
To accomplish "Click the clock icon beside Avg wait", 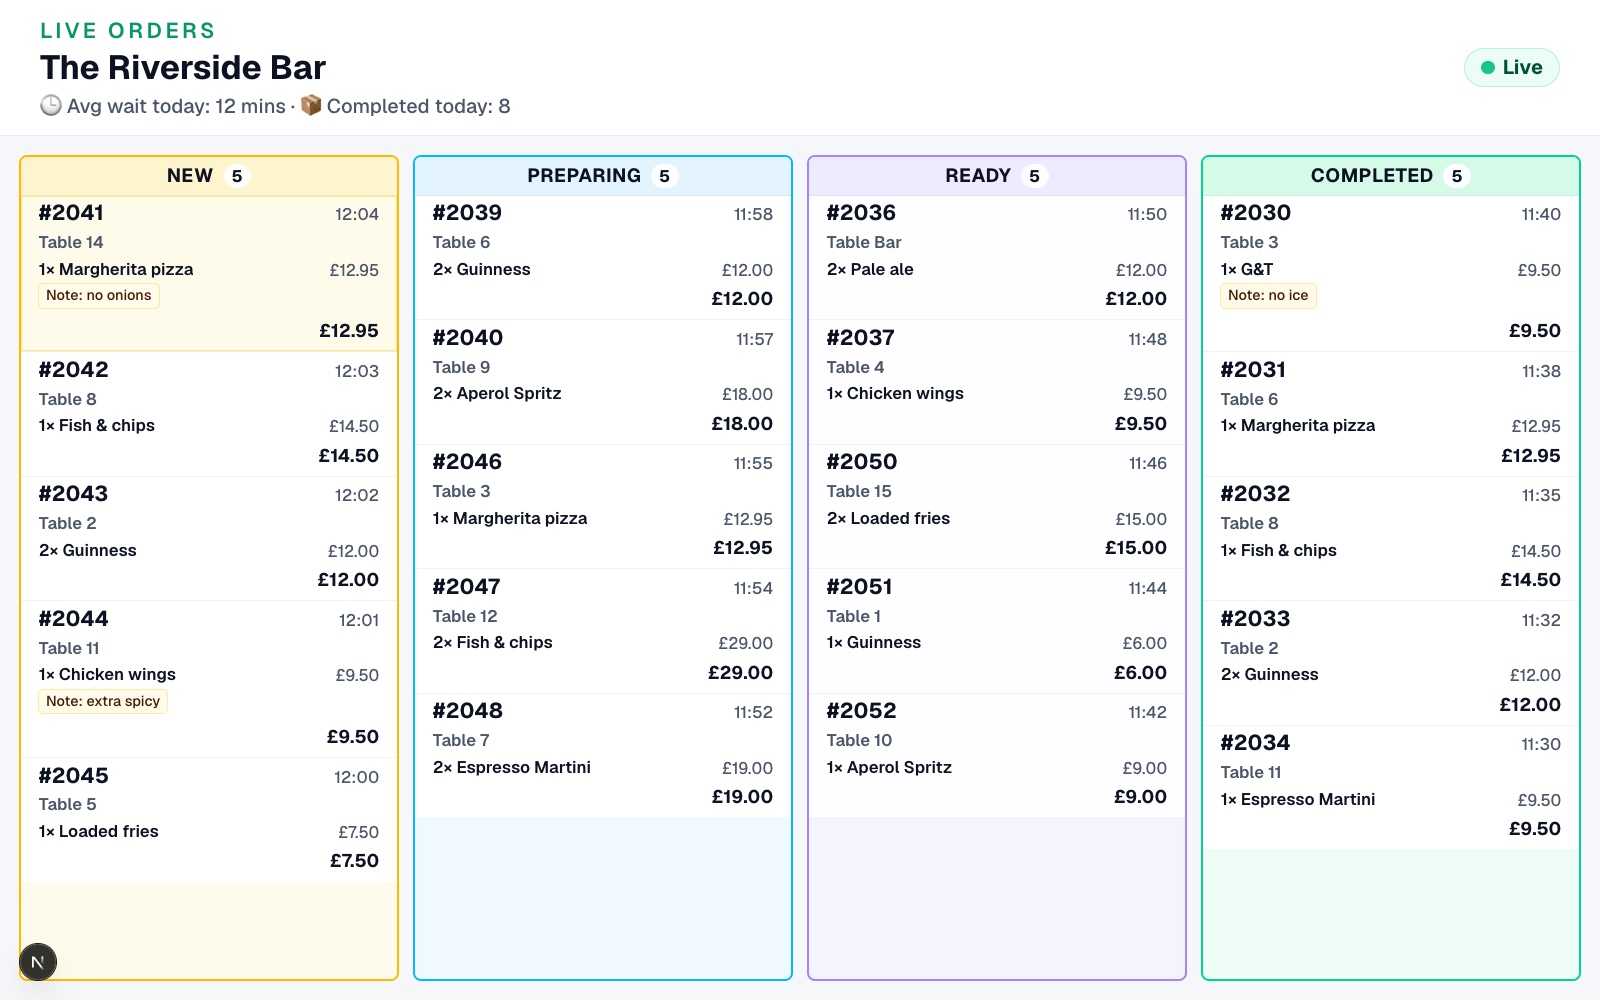I will click(51, 105).
